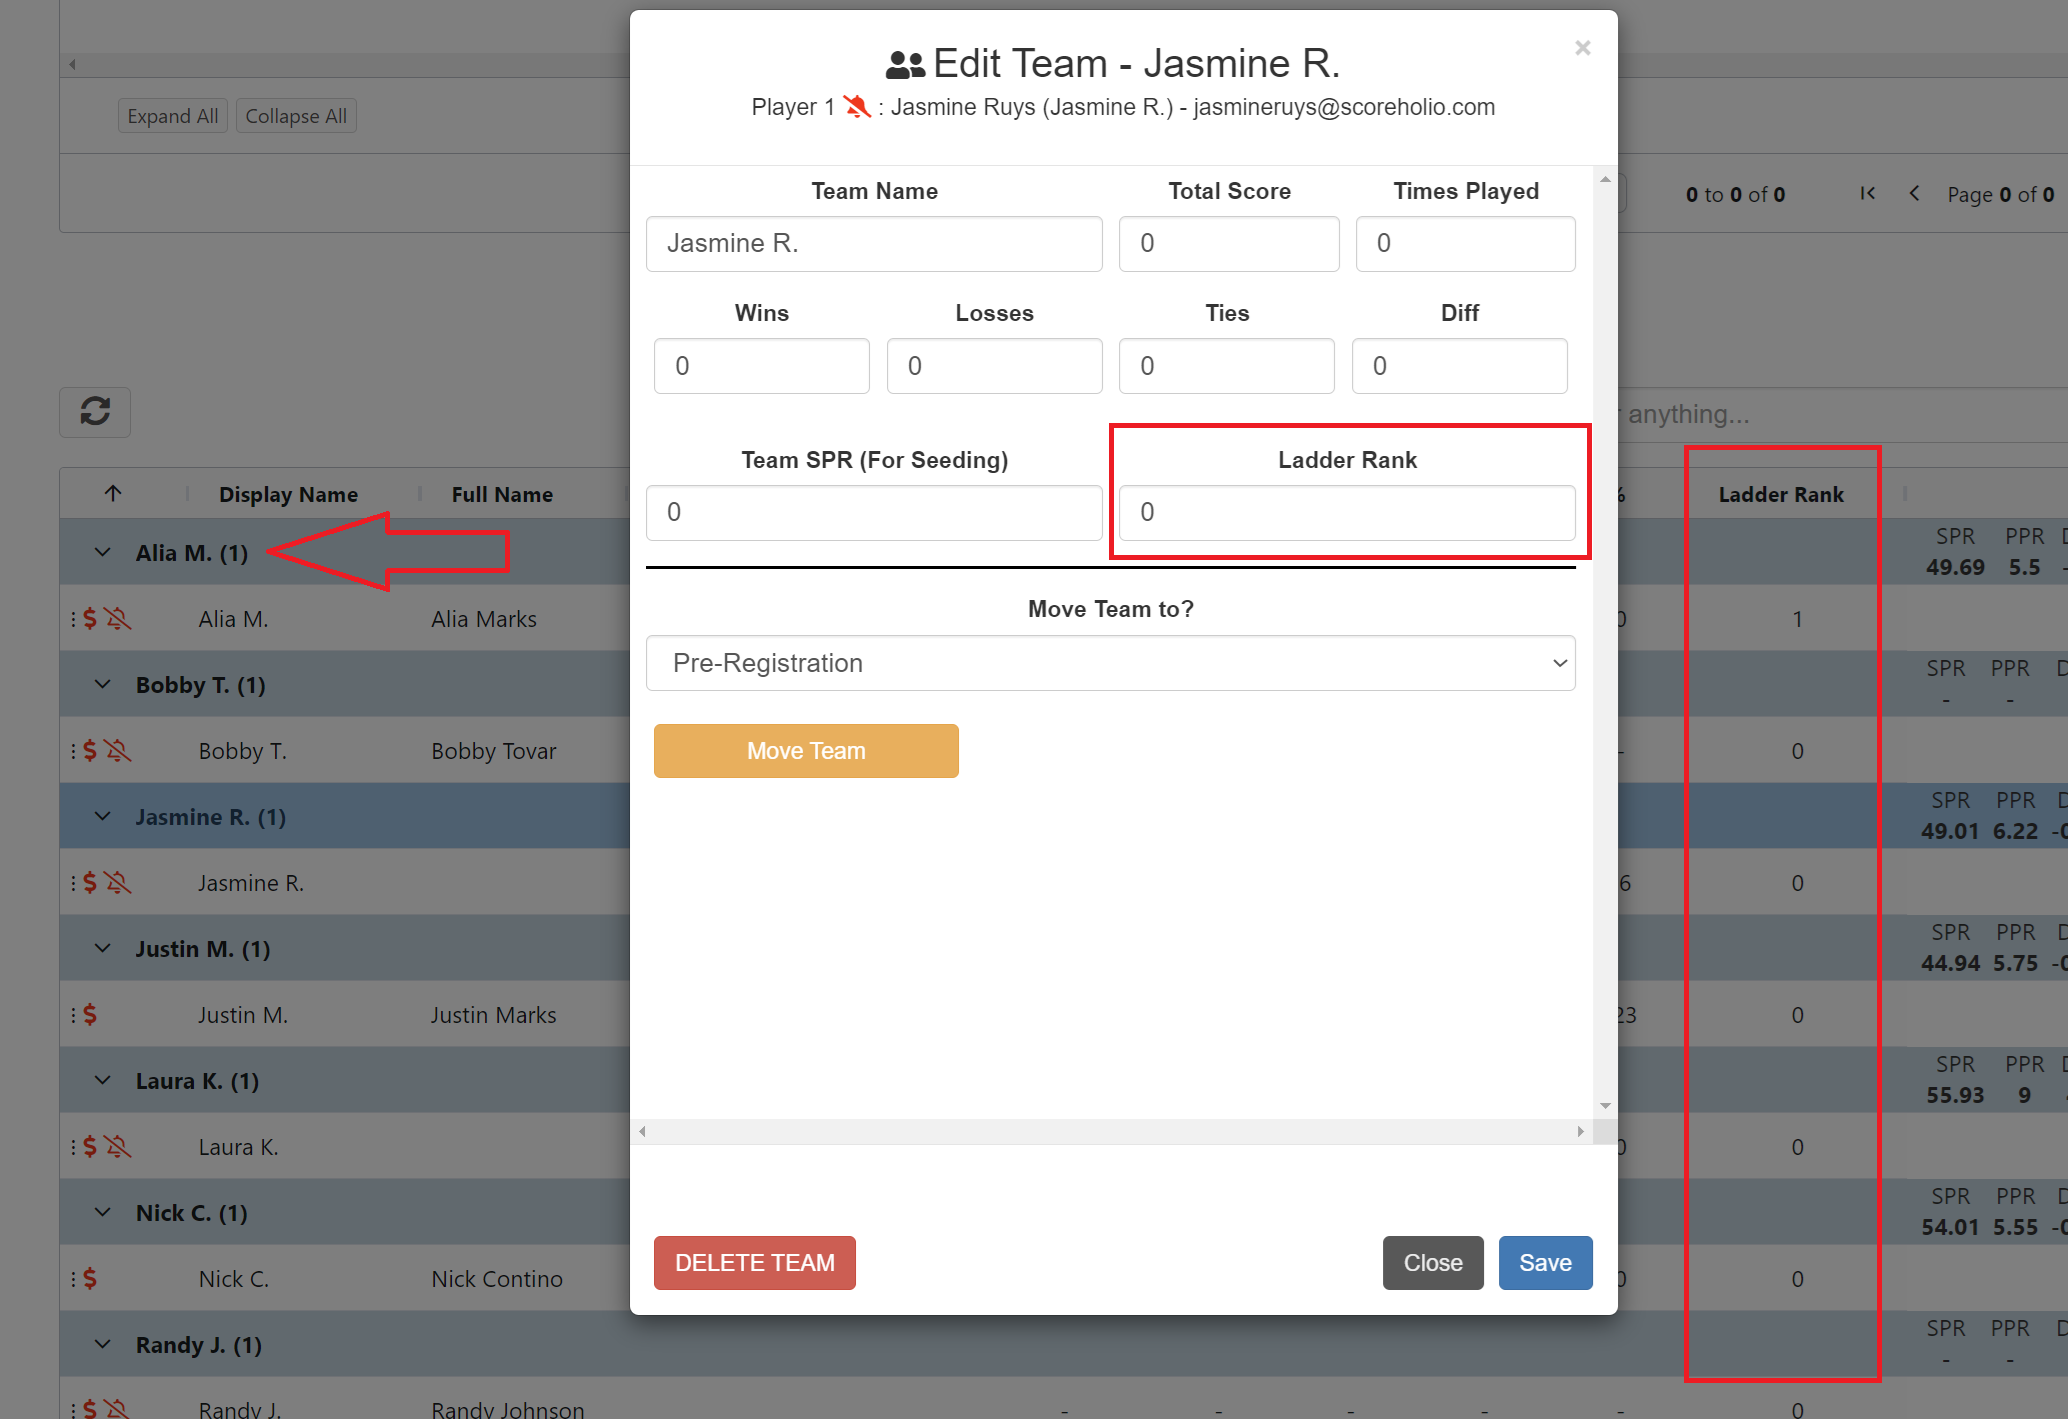
Task: Click the sort ascending arrow column header
Action: coord(113,493)
